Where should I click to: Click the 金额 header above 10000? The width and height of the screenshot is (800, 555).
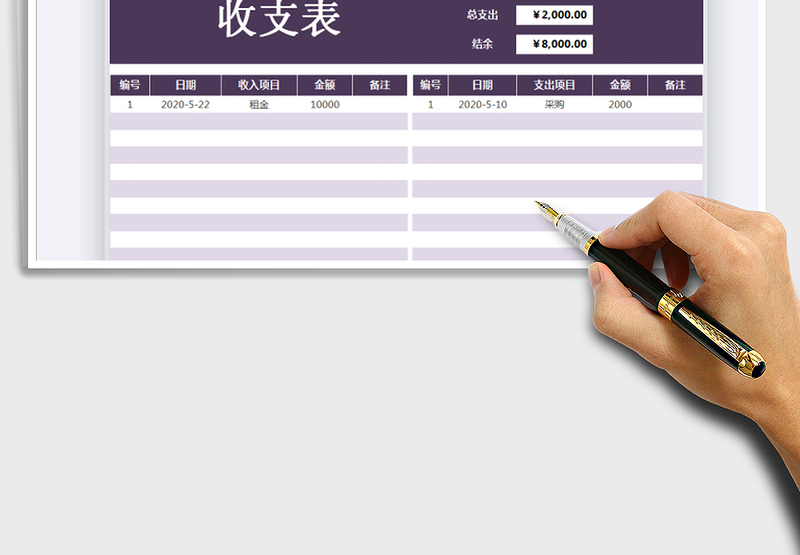pos(325,85)
